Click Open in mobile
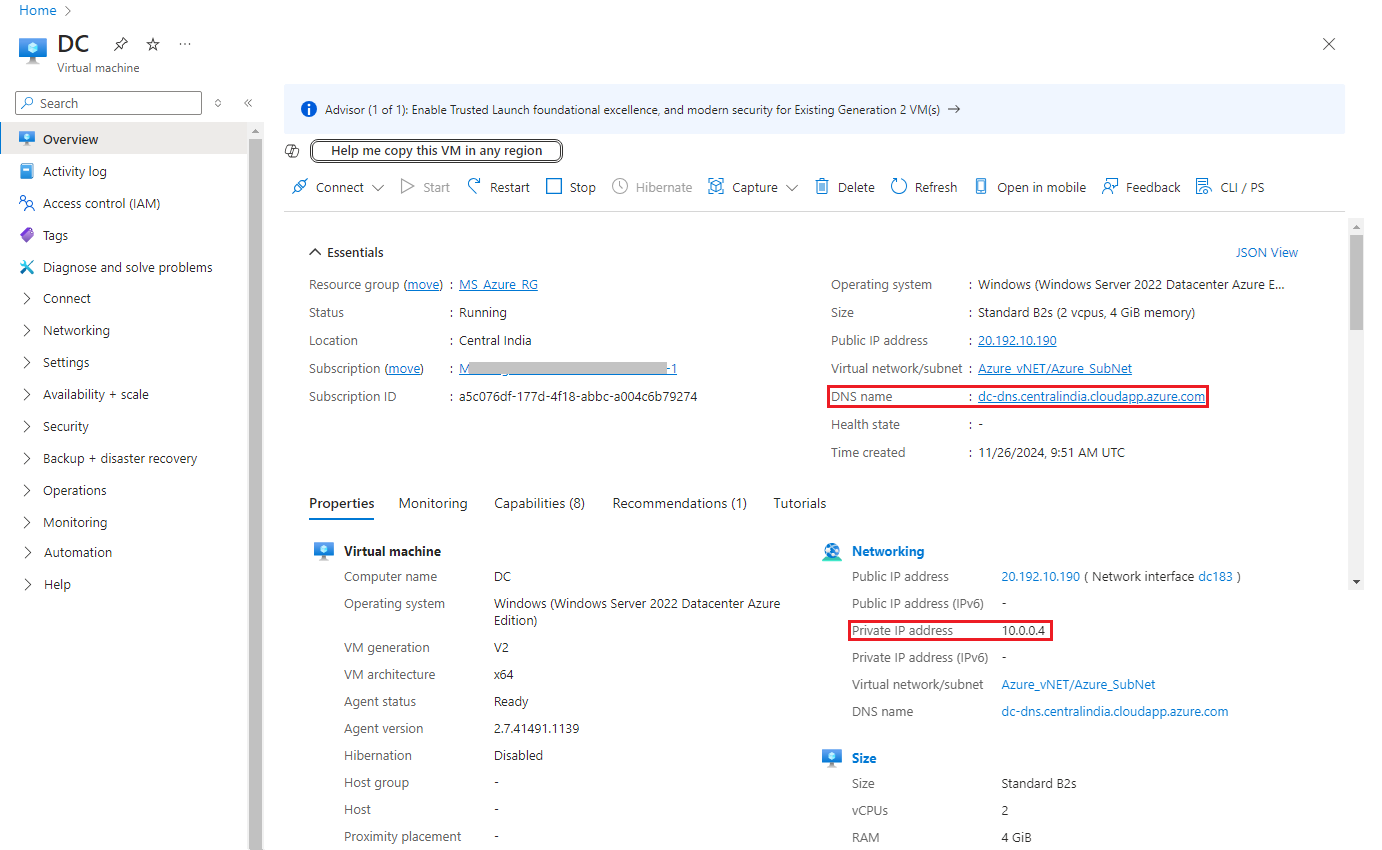Viewport: 1382px width, 850px height. pyautogui.click(x=1030, y=187)
